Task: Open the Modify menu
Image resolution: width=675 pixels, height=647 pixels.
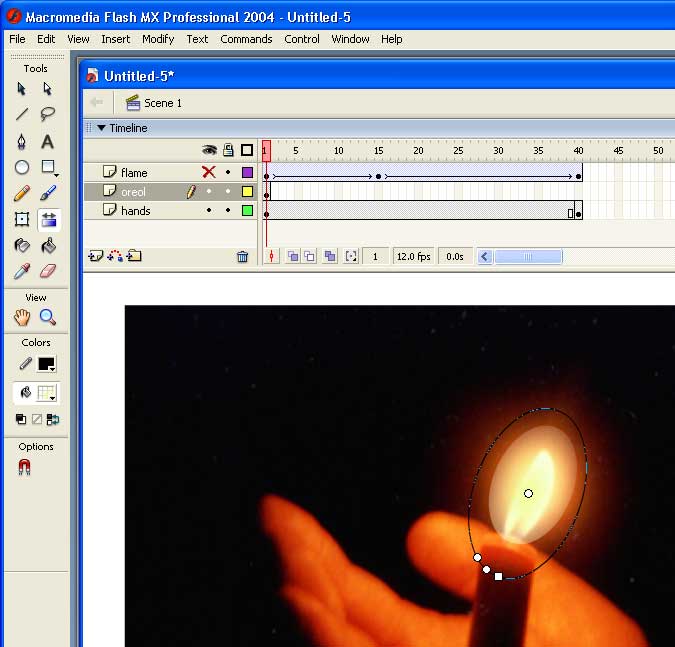Action: [x=158, y=39]
